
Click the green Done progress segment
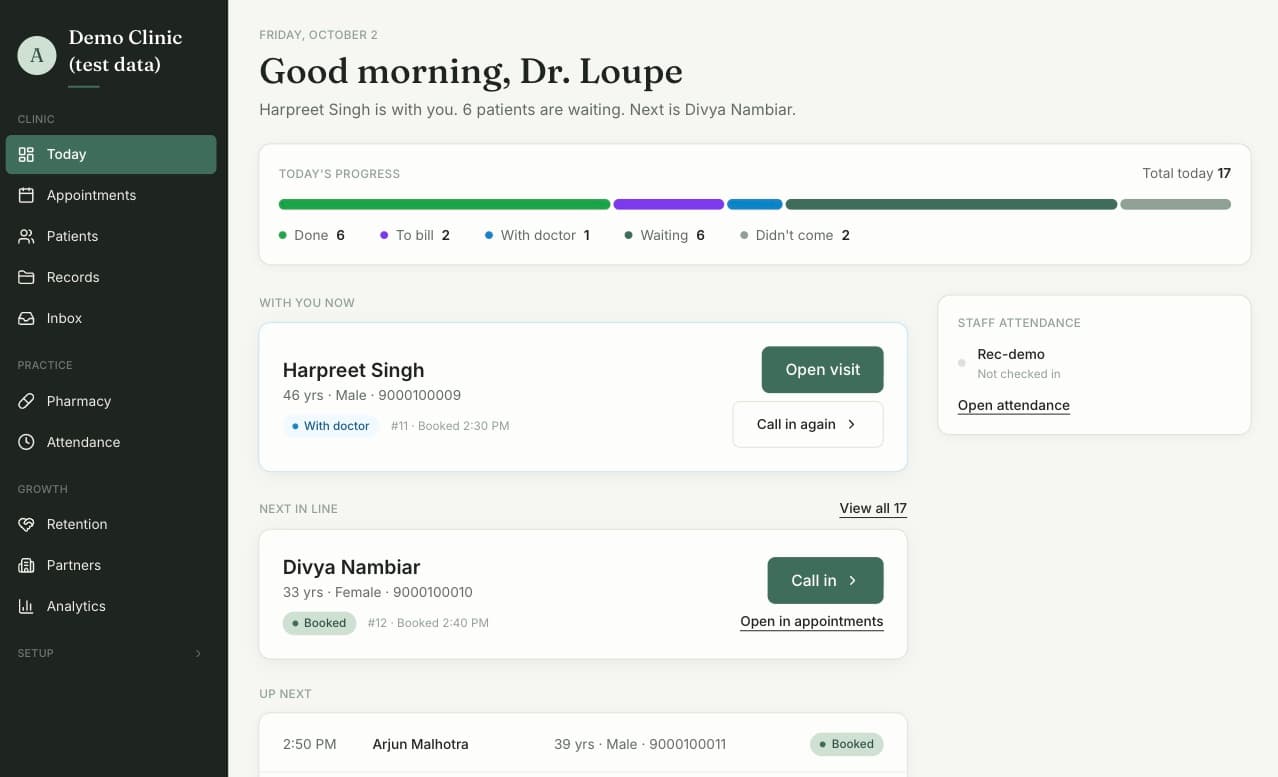coord(444,204)
